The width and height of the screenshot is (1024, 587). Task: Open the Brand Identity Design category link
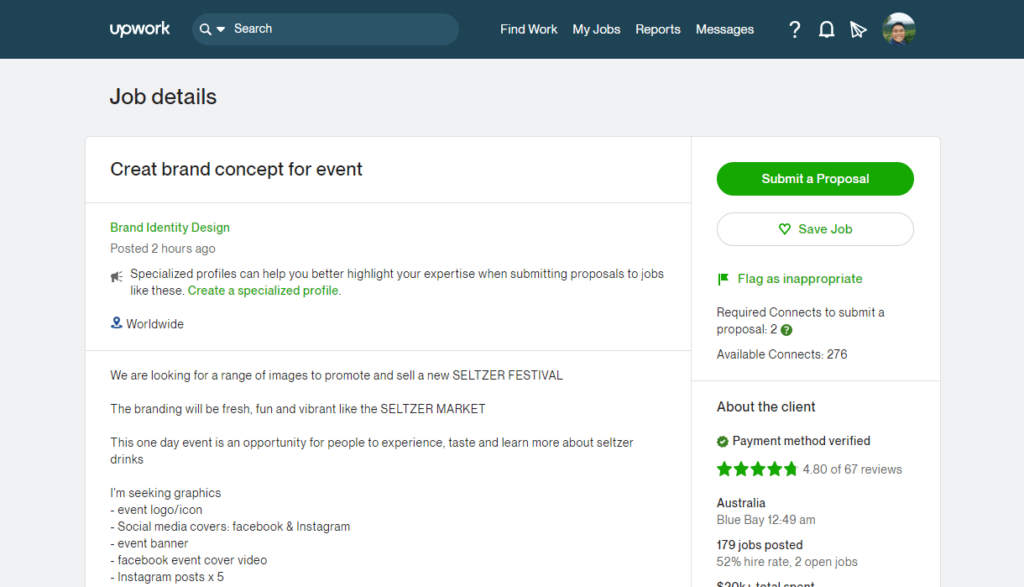pyautogui.click(x=170, y=227)
